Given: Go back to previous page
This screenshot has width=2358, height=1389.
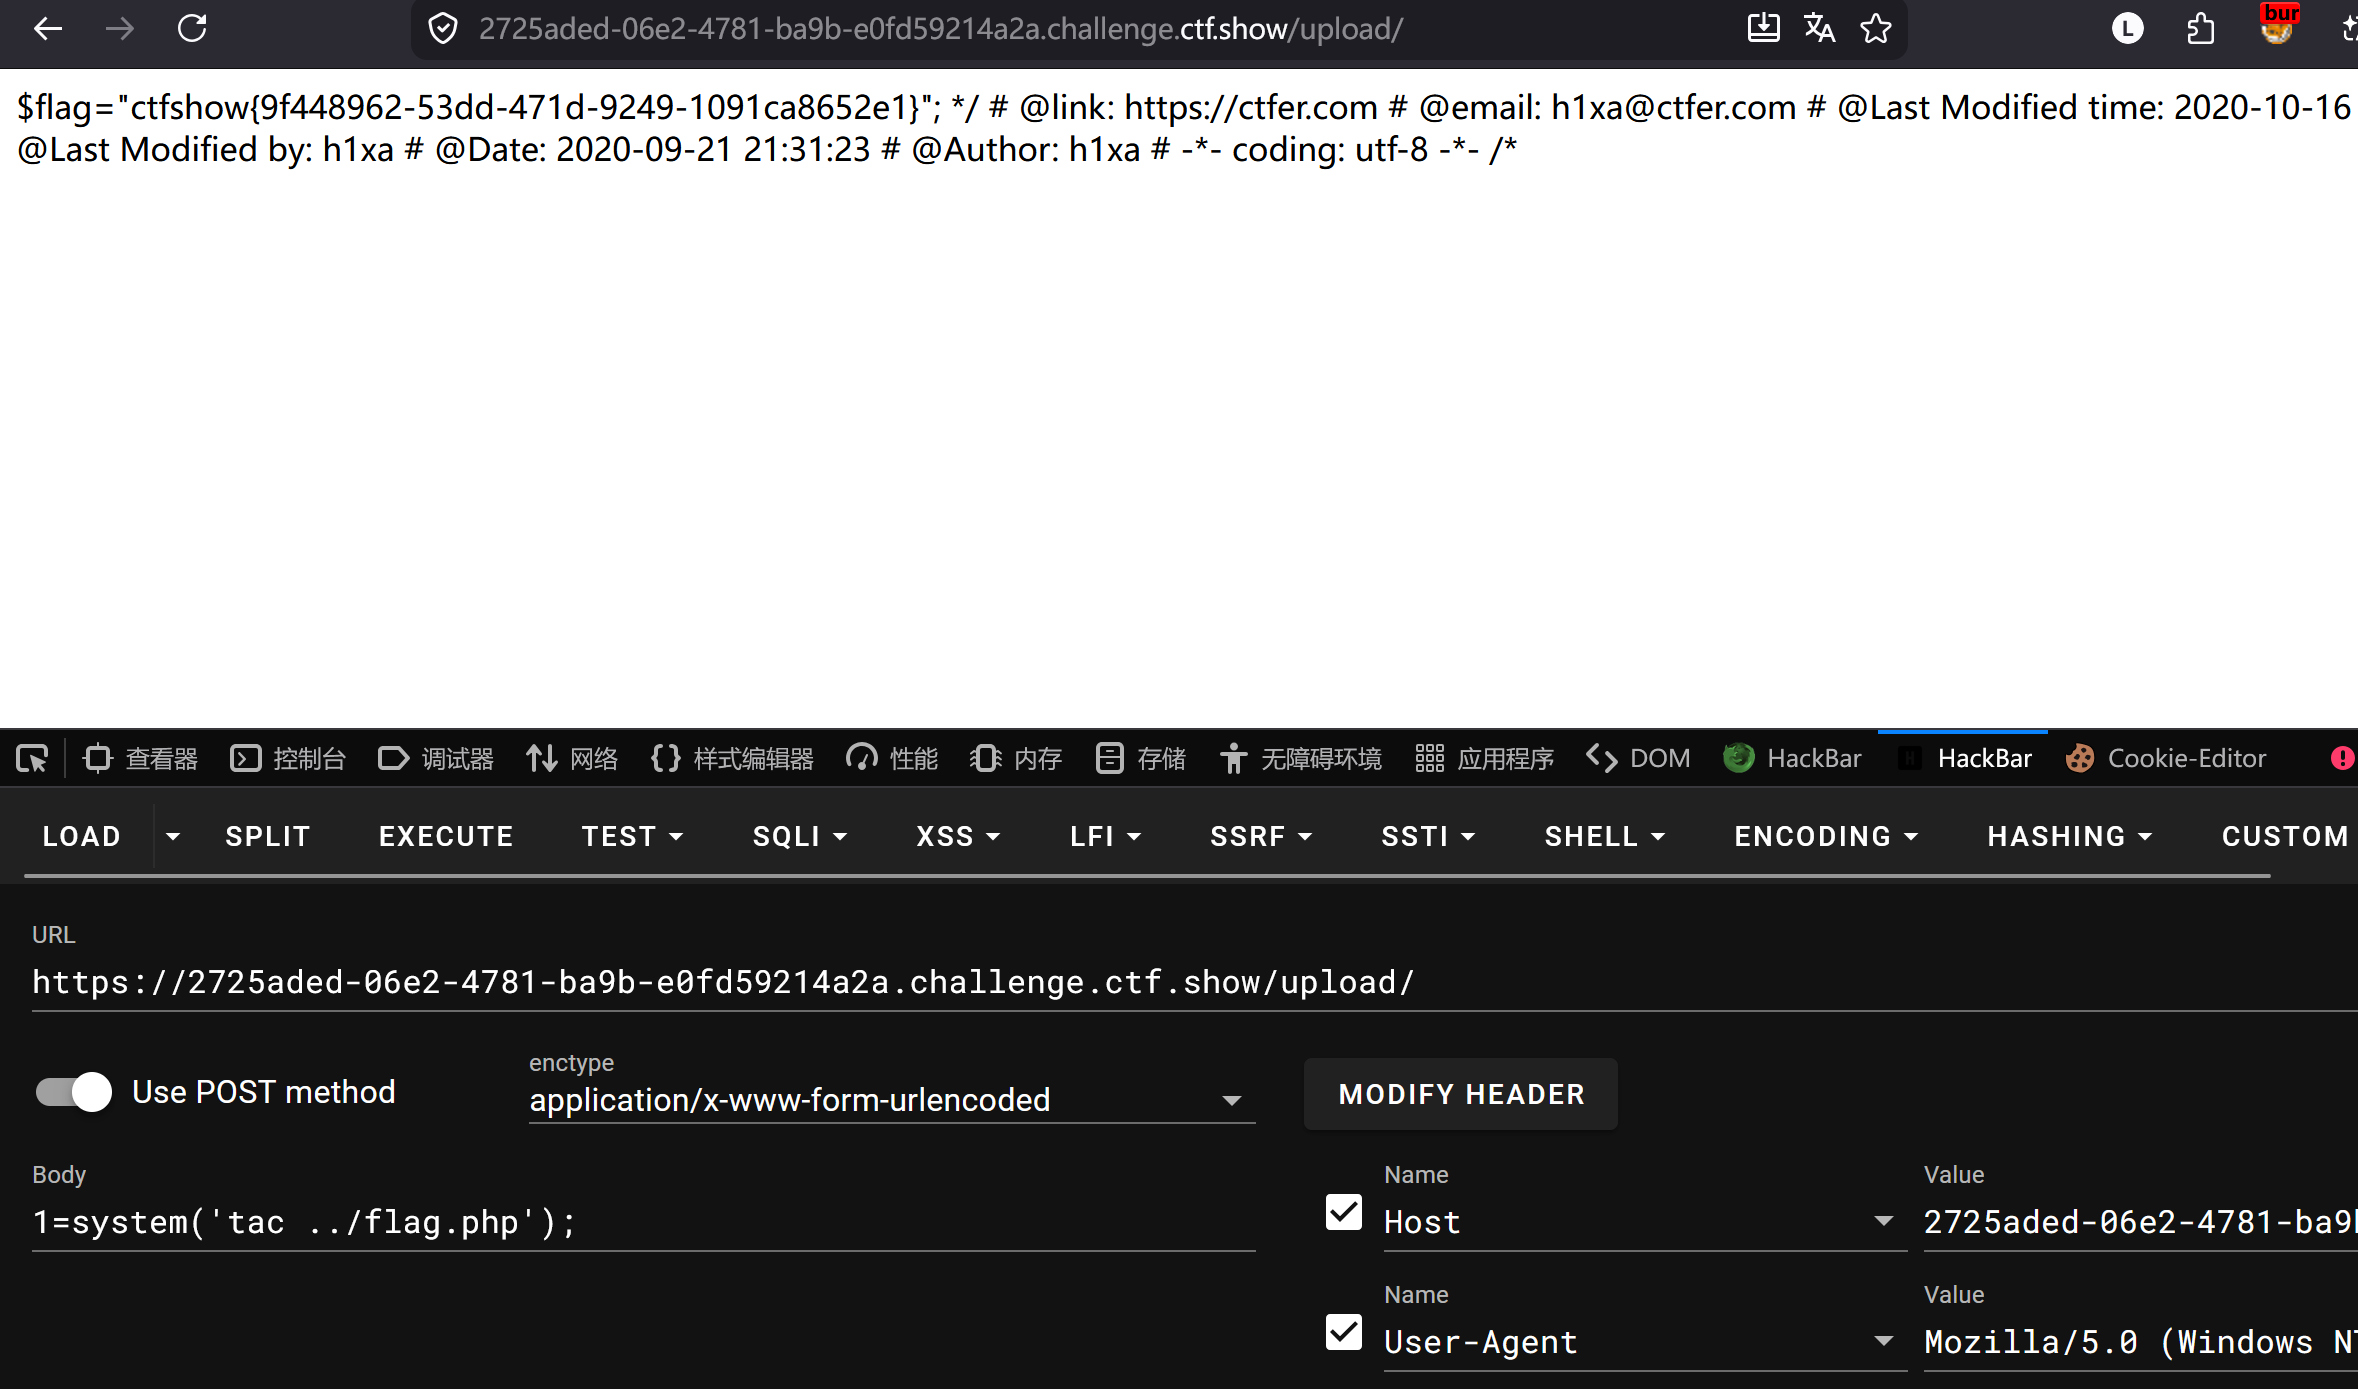Looking at the screenshot, I should pyautogui.click(x=48, y=29).
